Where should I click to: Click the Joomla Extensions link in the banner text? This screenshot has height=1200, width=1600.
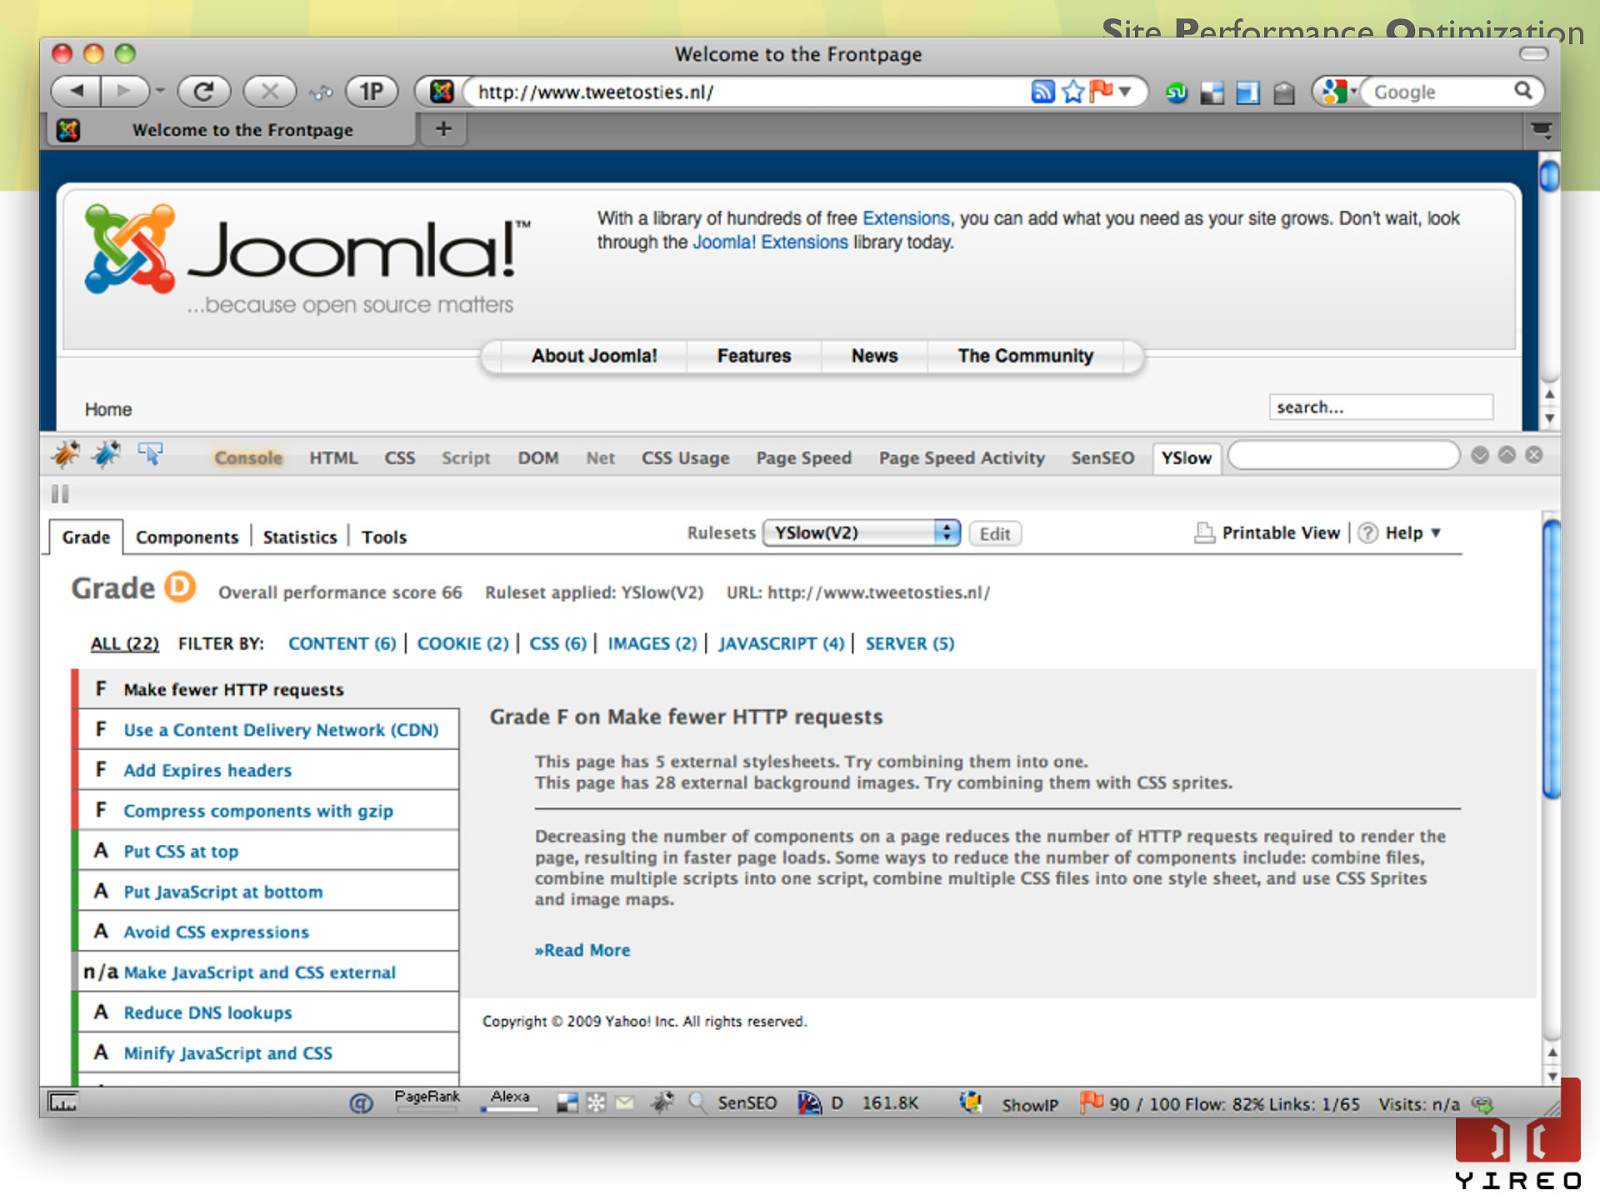770,242
